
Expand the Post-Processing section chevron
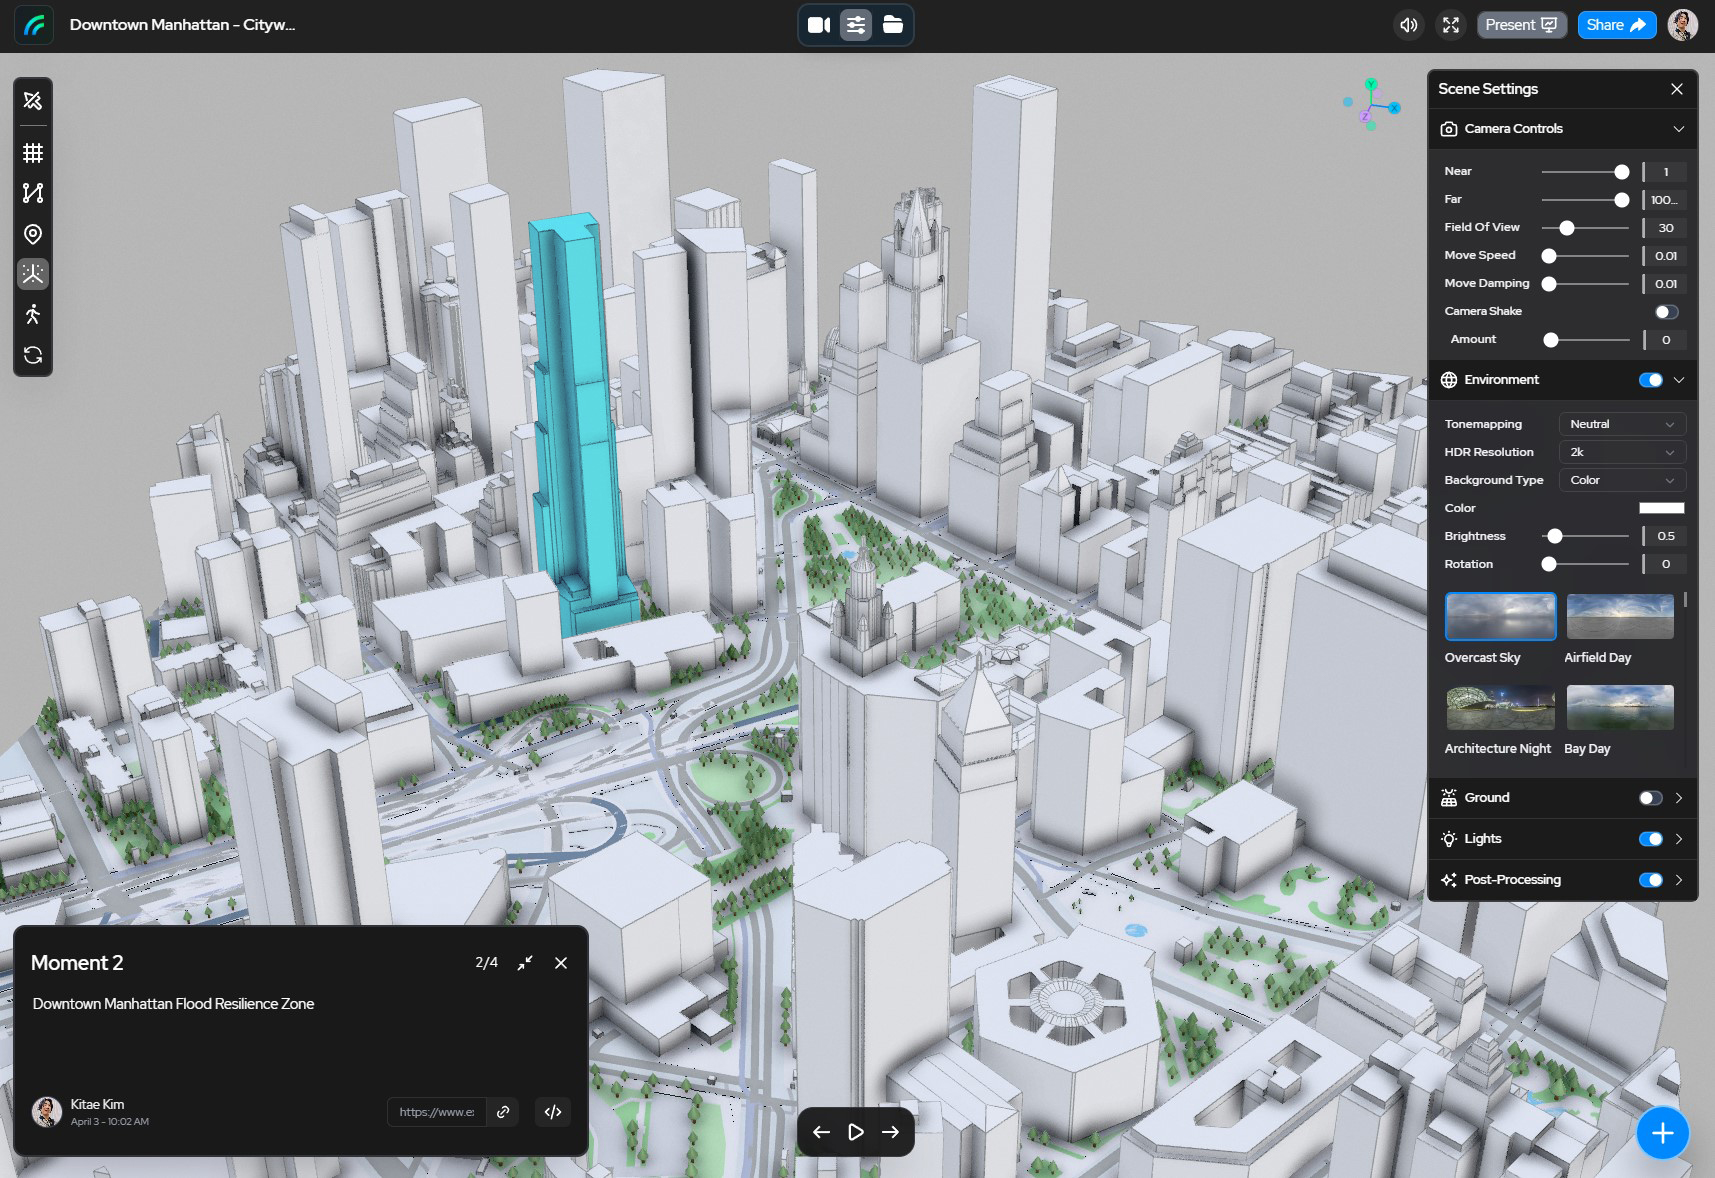tap(1679, 880)
